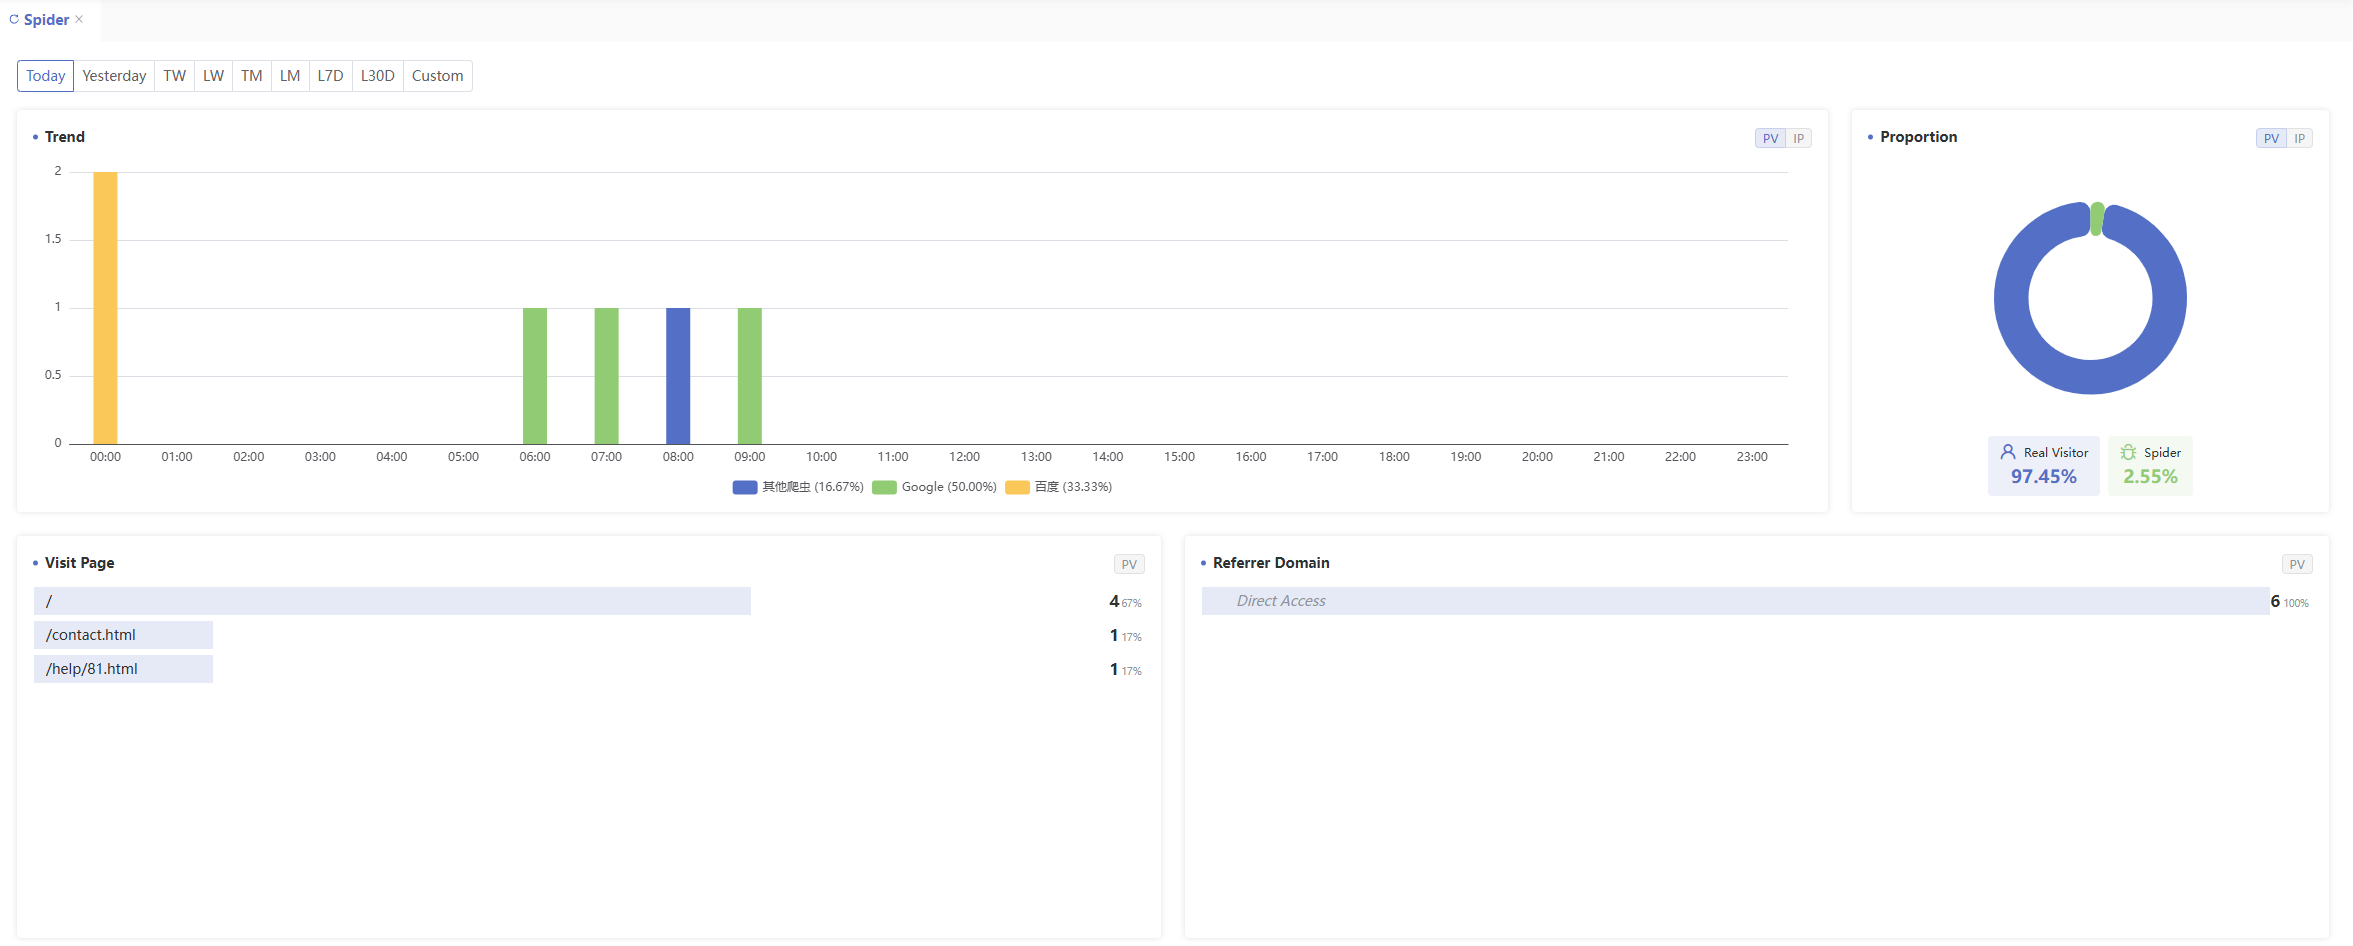Select the L7D time range
2353x946 pixels.
click(x=330, y=76)
